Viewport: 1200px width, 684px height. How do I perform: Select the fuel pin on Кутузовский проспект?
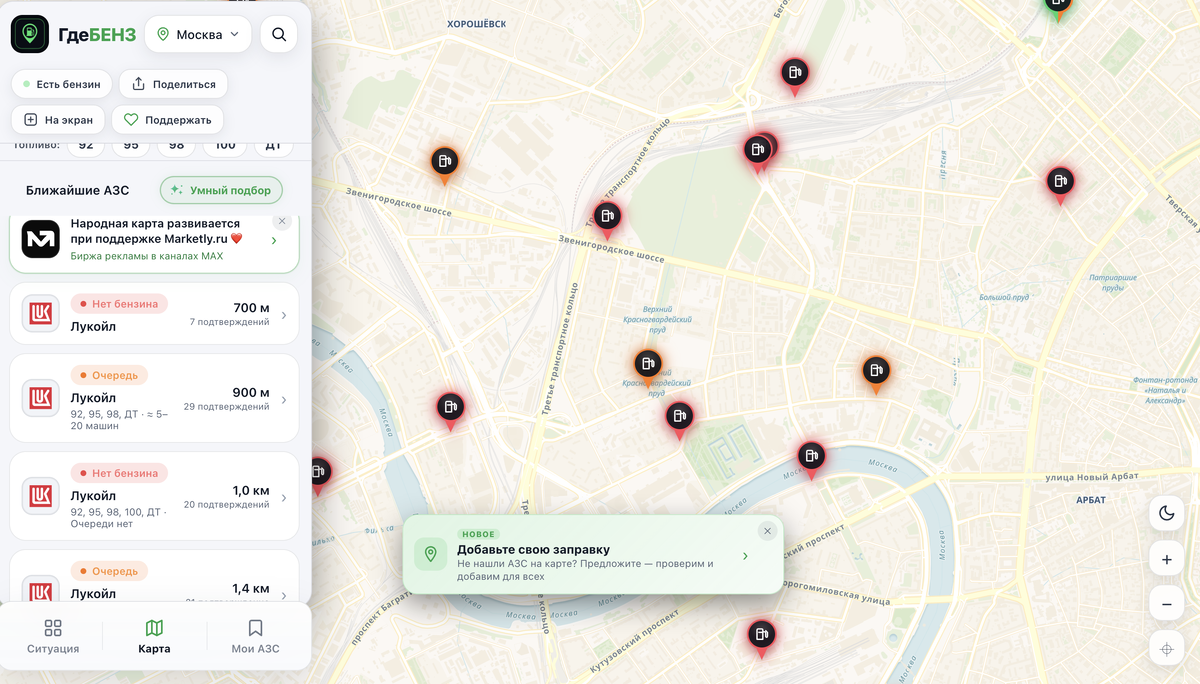pos(762,636)
